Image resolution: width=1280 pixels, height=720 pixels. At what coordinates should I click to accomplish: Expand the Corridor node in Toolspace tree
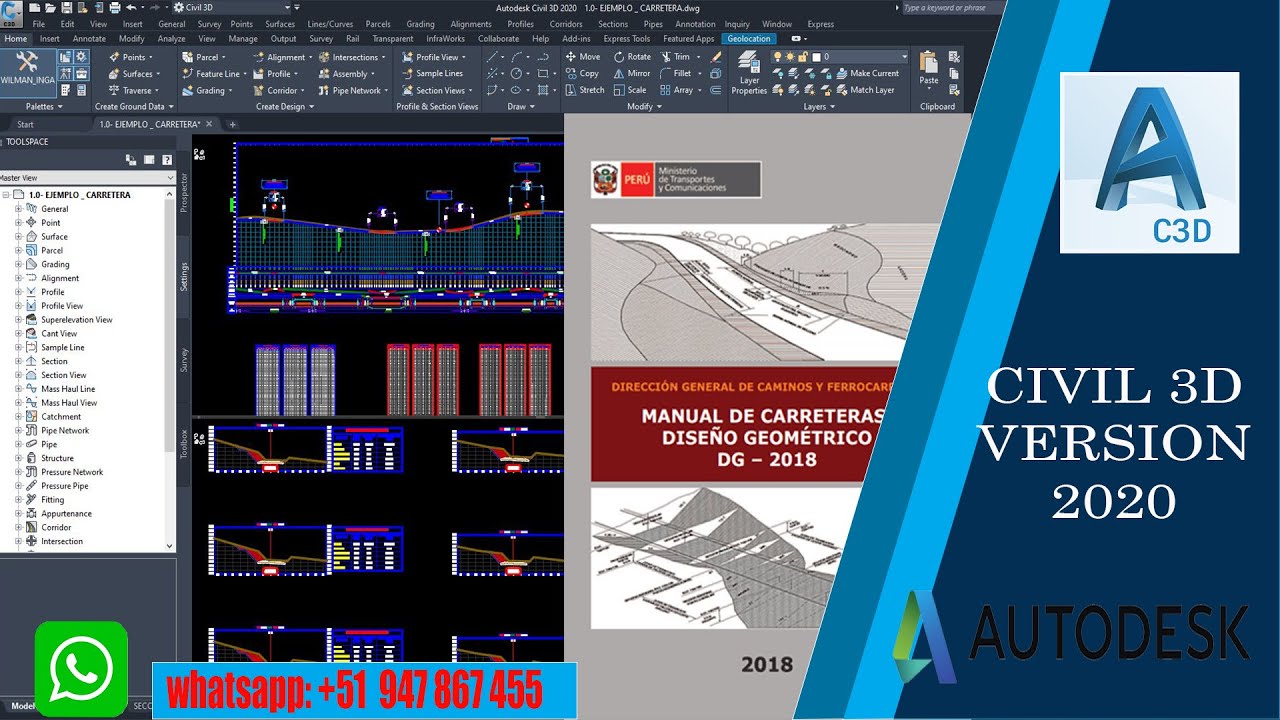click(18, 527)
